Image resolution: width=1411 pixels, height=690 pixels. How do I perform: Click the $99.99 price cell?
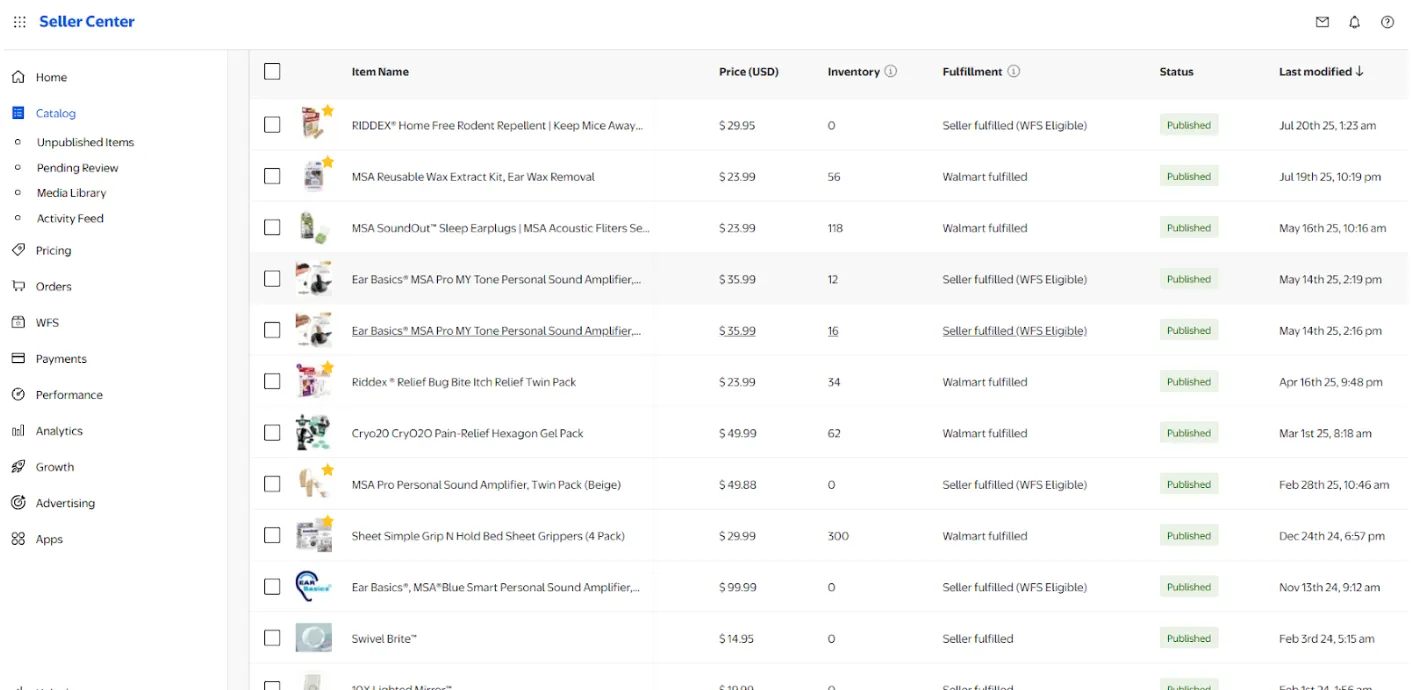click(737, 587)
